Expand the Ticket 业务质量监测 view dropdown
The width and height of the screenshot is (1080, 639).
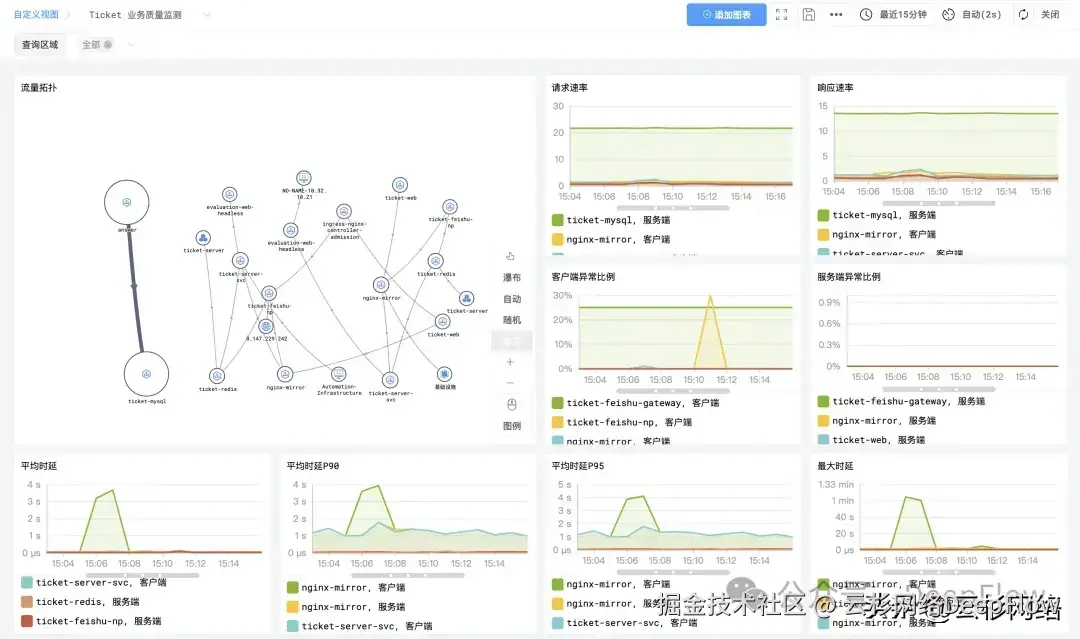(207, 14)
